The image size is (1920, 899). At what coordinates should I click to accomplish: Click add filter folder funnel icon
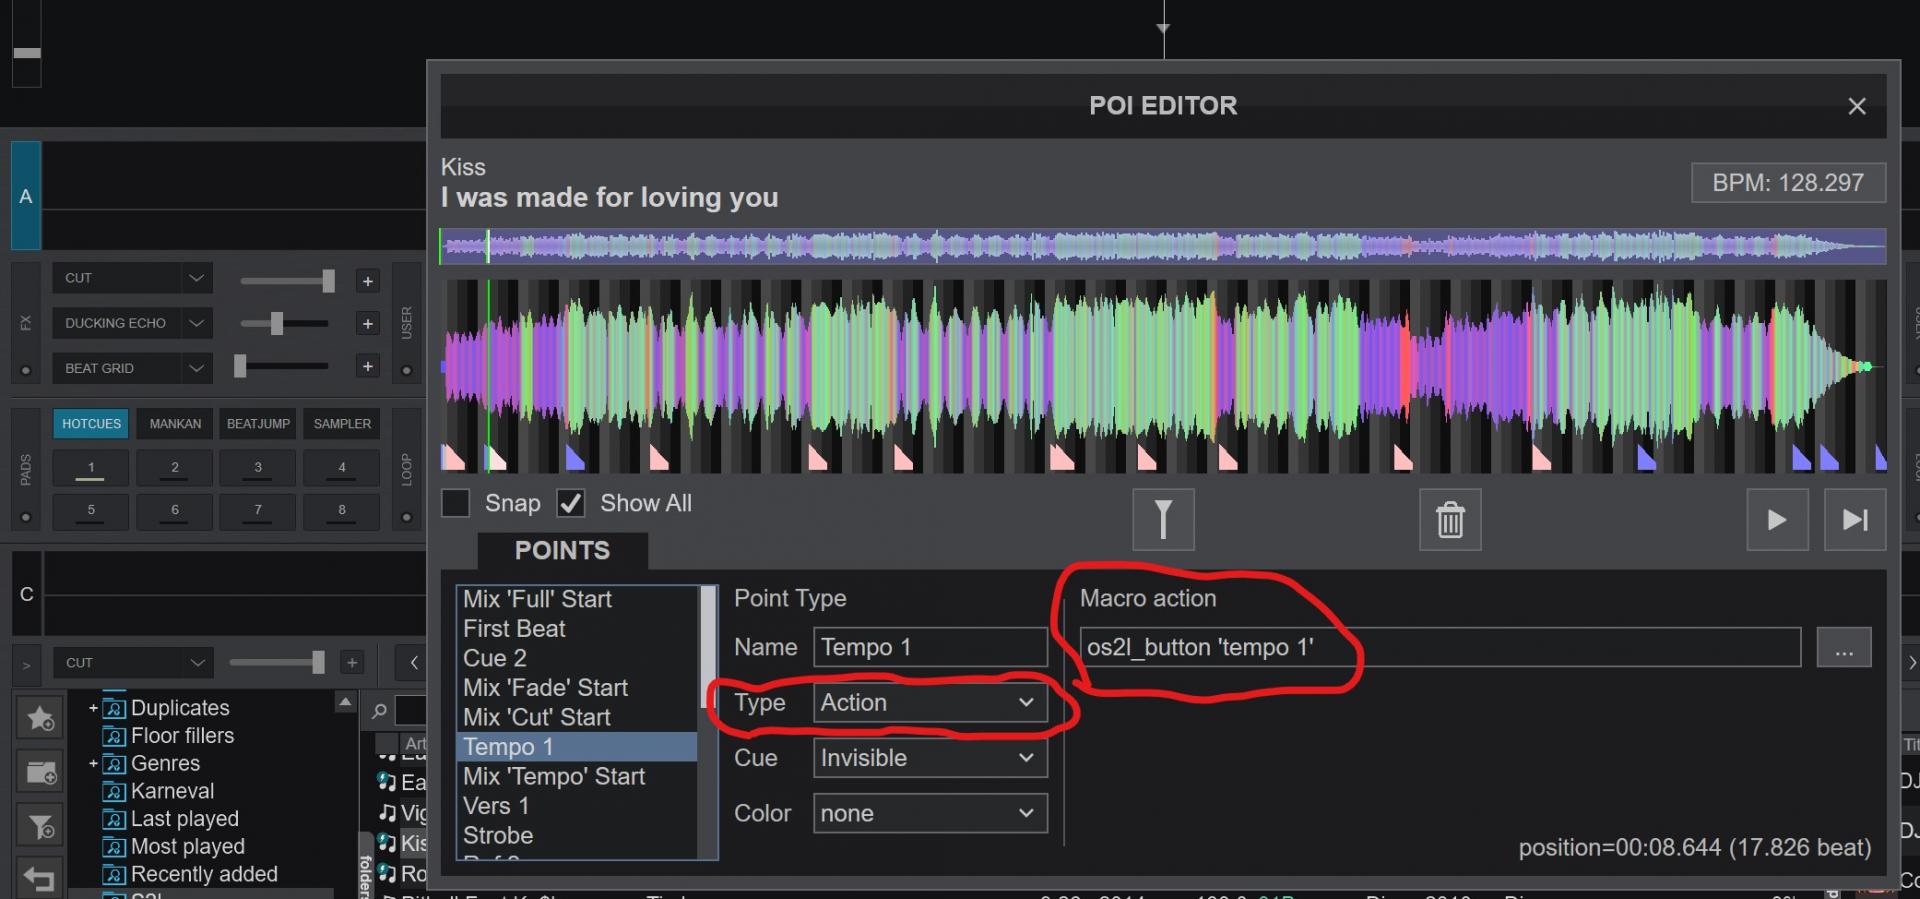point(41,826)
